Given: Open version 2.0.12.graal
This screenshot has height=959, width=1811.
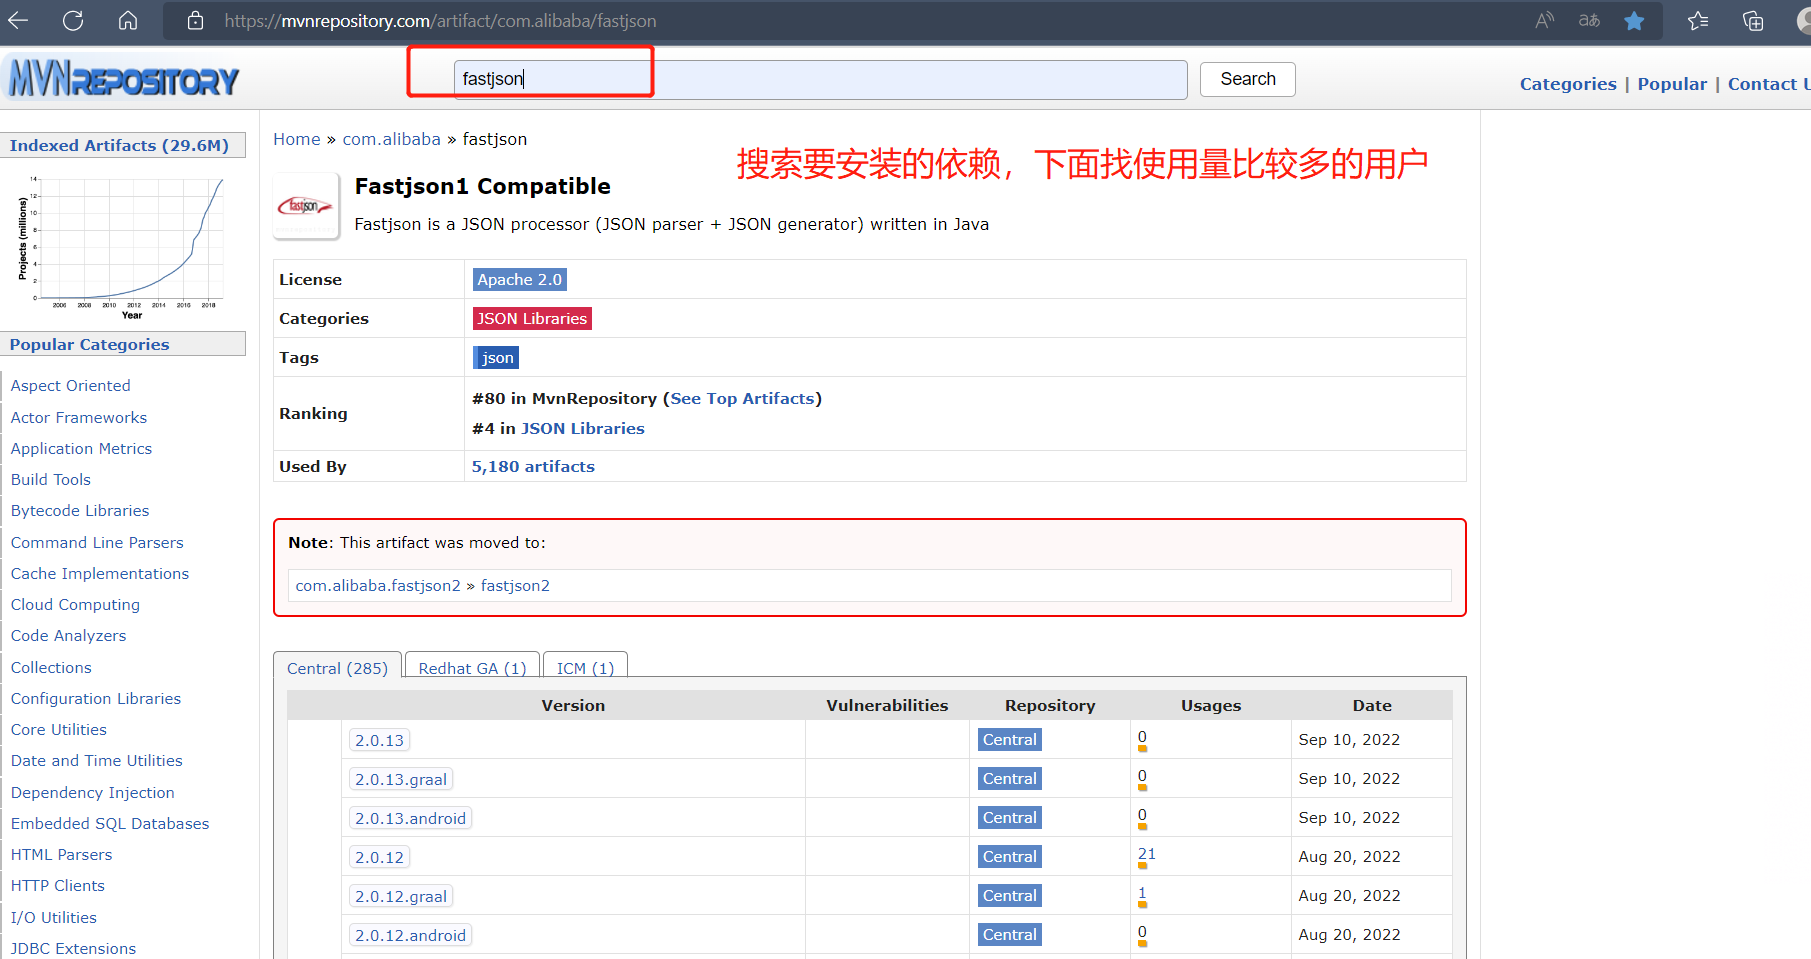Looking at the screenshot, I should [401, 896].
